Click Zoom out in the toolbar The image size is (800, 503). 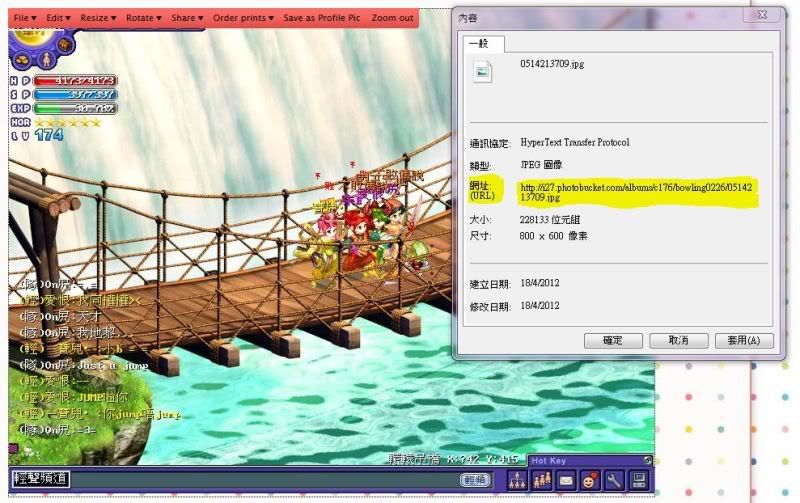[392, 18]
